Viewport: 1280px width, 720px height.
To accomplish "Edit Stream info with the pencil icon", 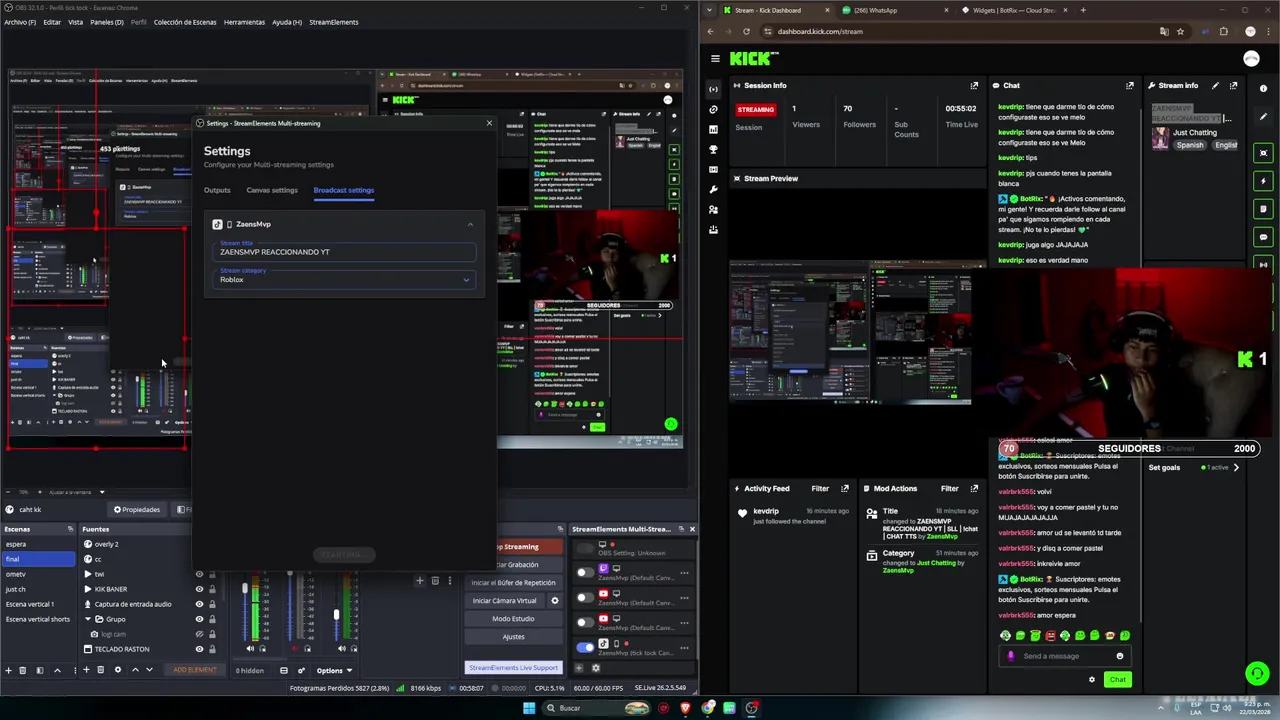I will tap(1217, 85).
